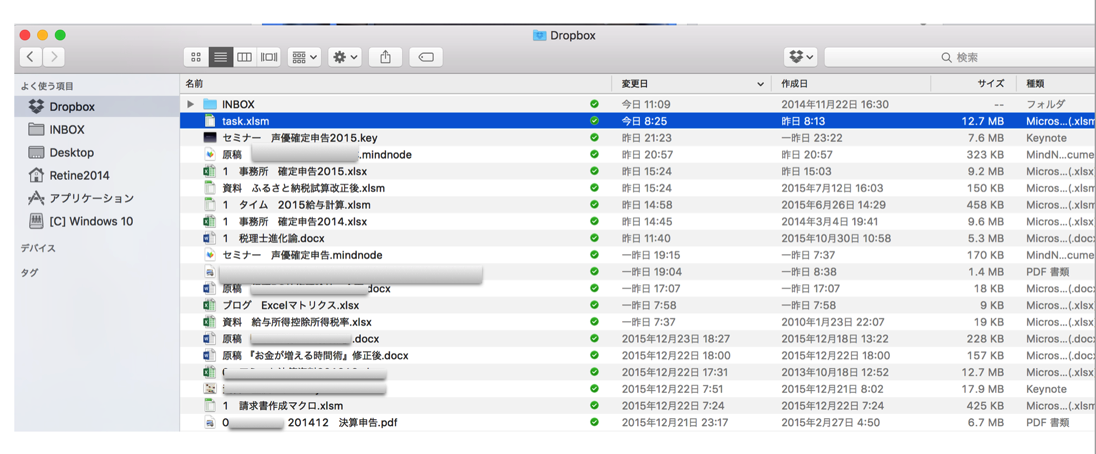Open the gear action menu

click(x=346, y=57)
